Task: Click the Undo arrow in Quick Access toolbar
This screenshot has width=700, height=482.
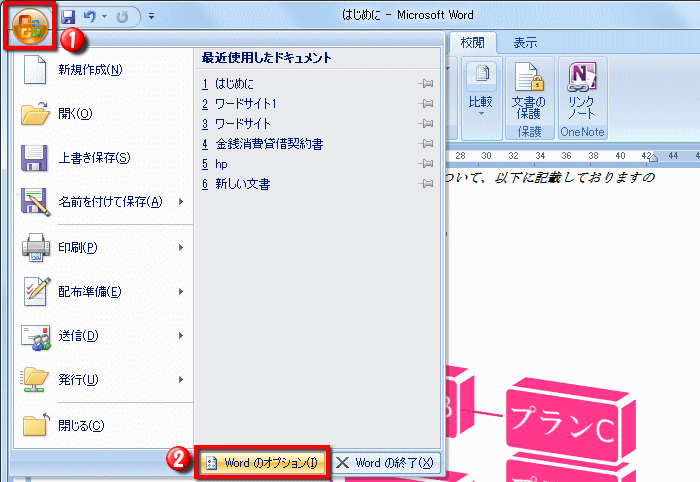Action: tap(90, 17)
